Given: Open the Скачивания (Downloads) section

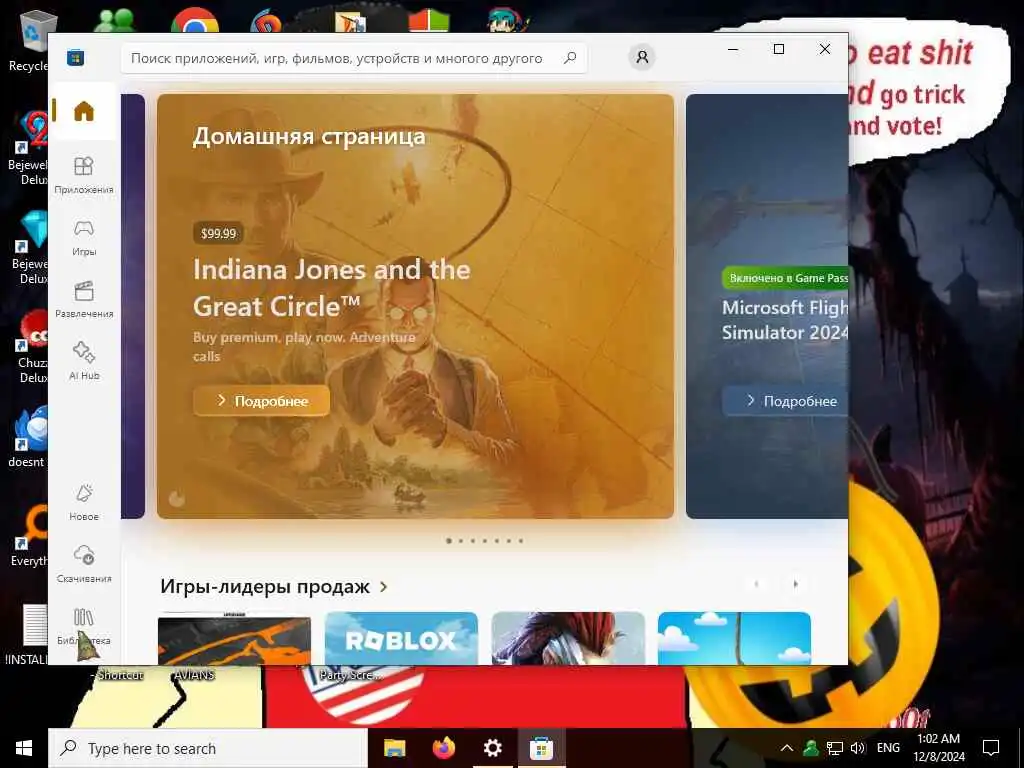Looking at the screenshot, I should click(x=84, y=564).
